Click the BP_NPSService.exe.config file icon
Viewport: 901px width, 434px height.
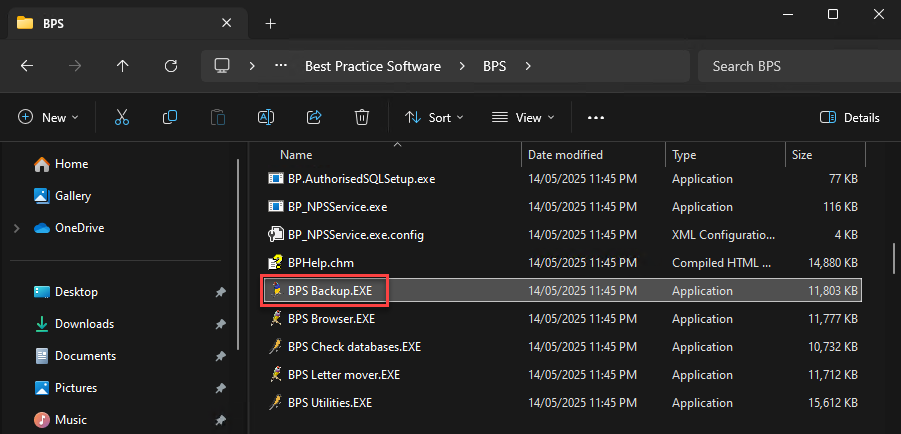tap(276, 235)
